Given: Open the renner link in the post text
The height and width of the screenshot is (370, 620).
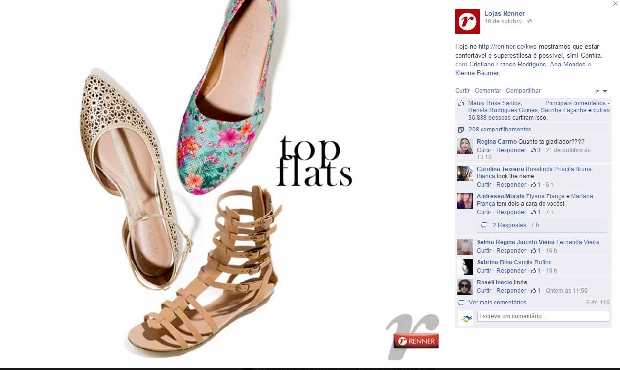Looking at the screenshot, I should point(507,47).
